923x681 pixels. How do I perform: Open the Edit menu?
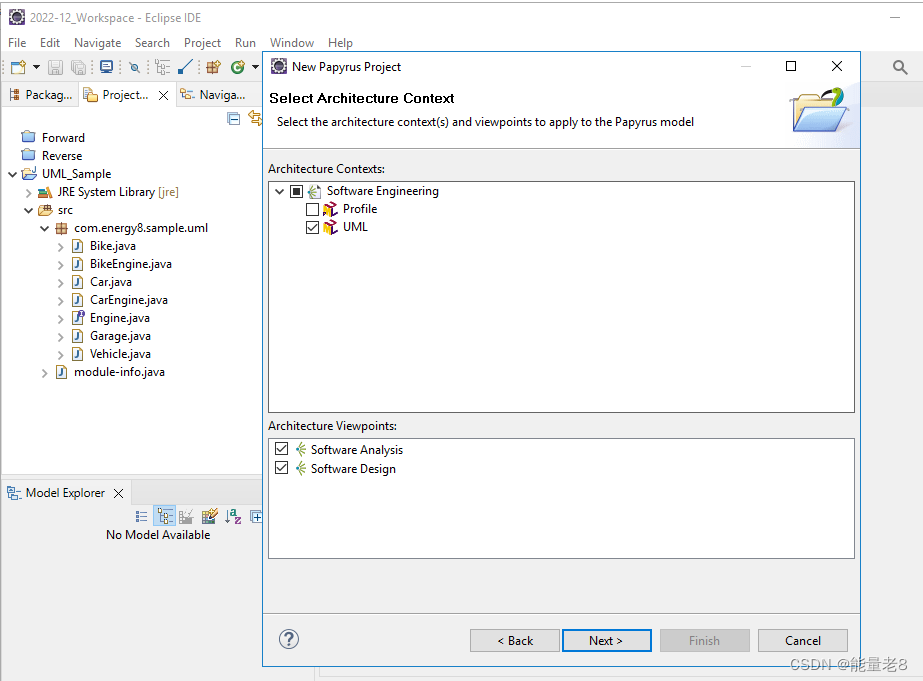(50, 42)
